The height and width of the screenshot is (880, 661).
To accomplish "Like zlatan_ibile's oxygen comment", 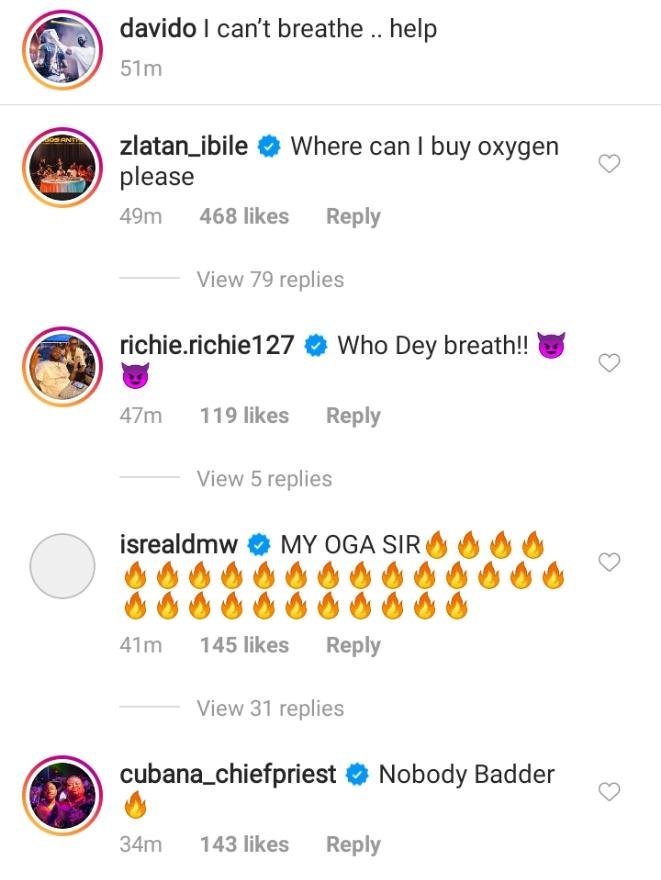I will click(609, 164).
